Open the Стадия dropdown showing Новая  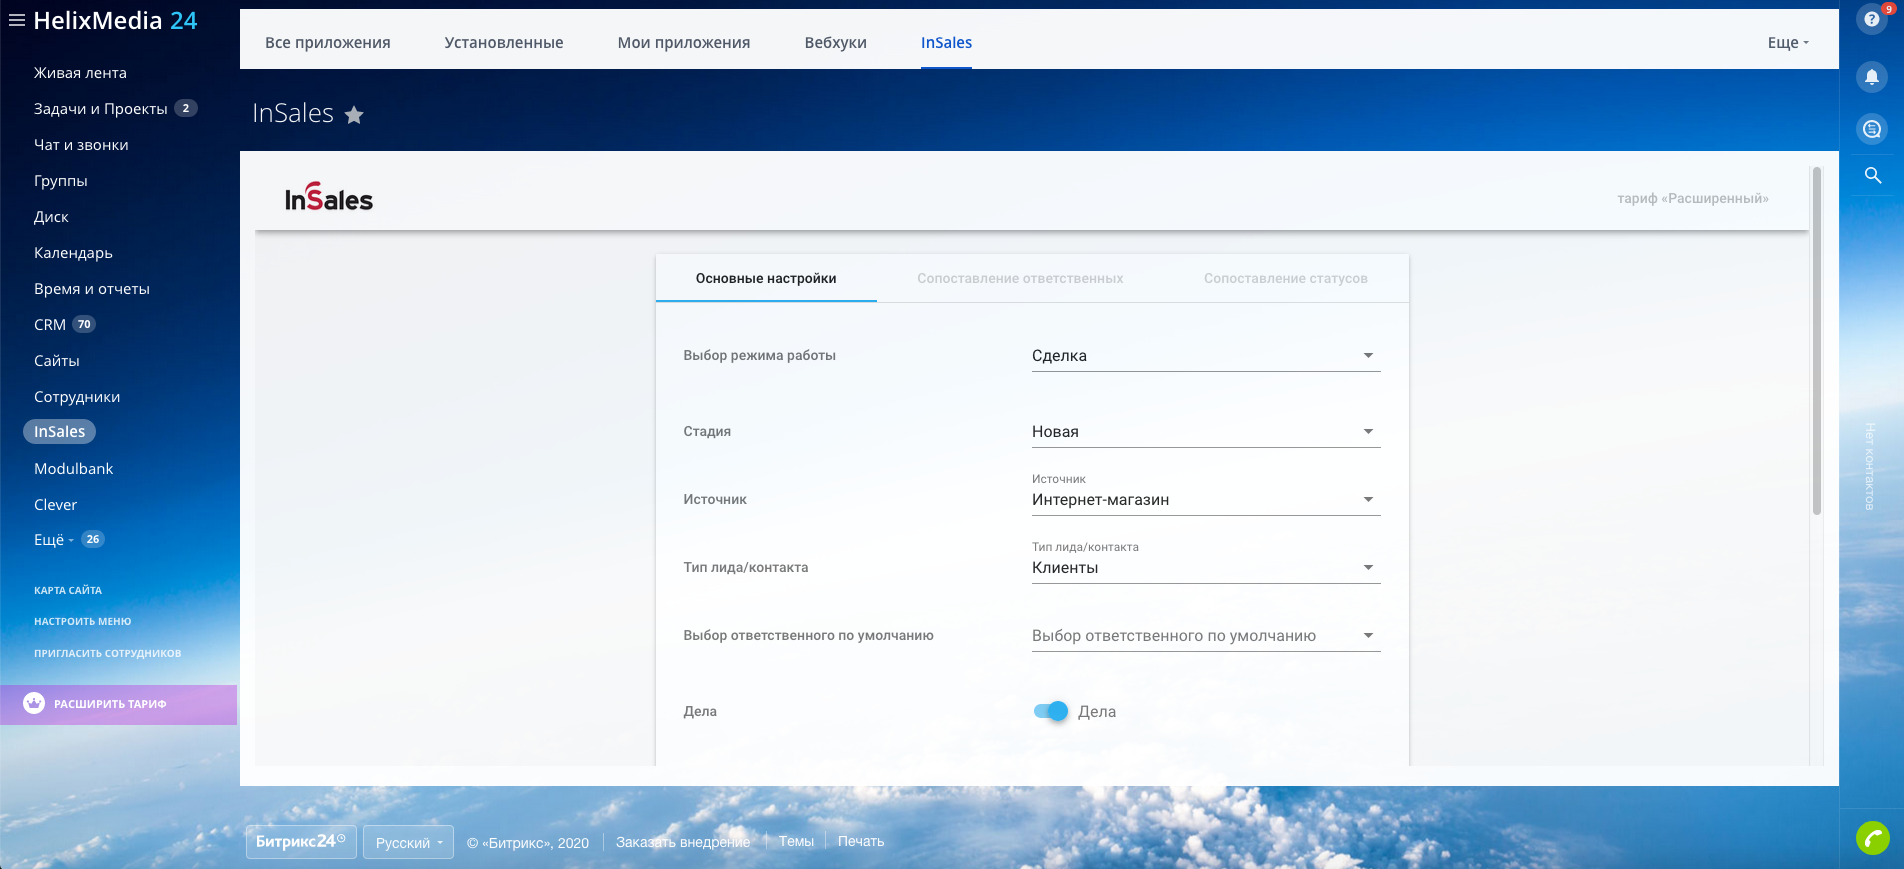pos(1205,432)
